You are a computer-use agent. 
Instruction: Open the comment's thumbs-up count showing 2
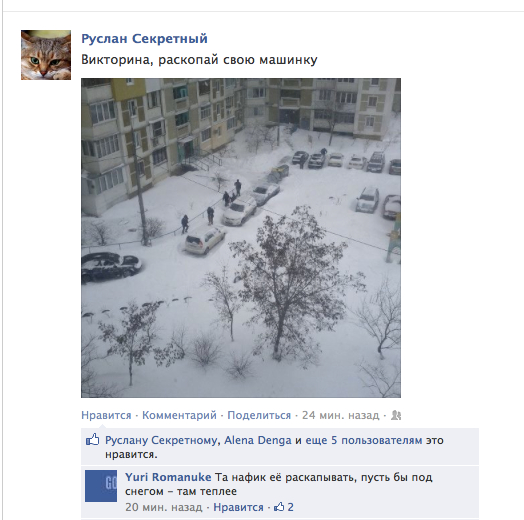(x=284, y=507)
